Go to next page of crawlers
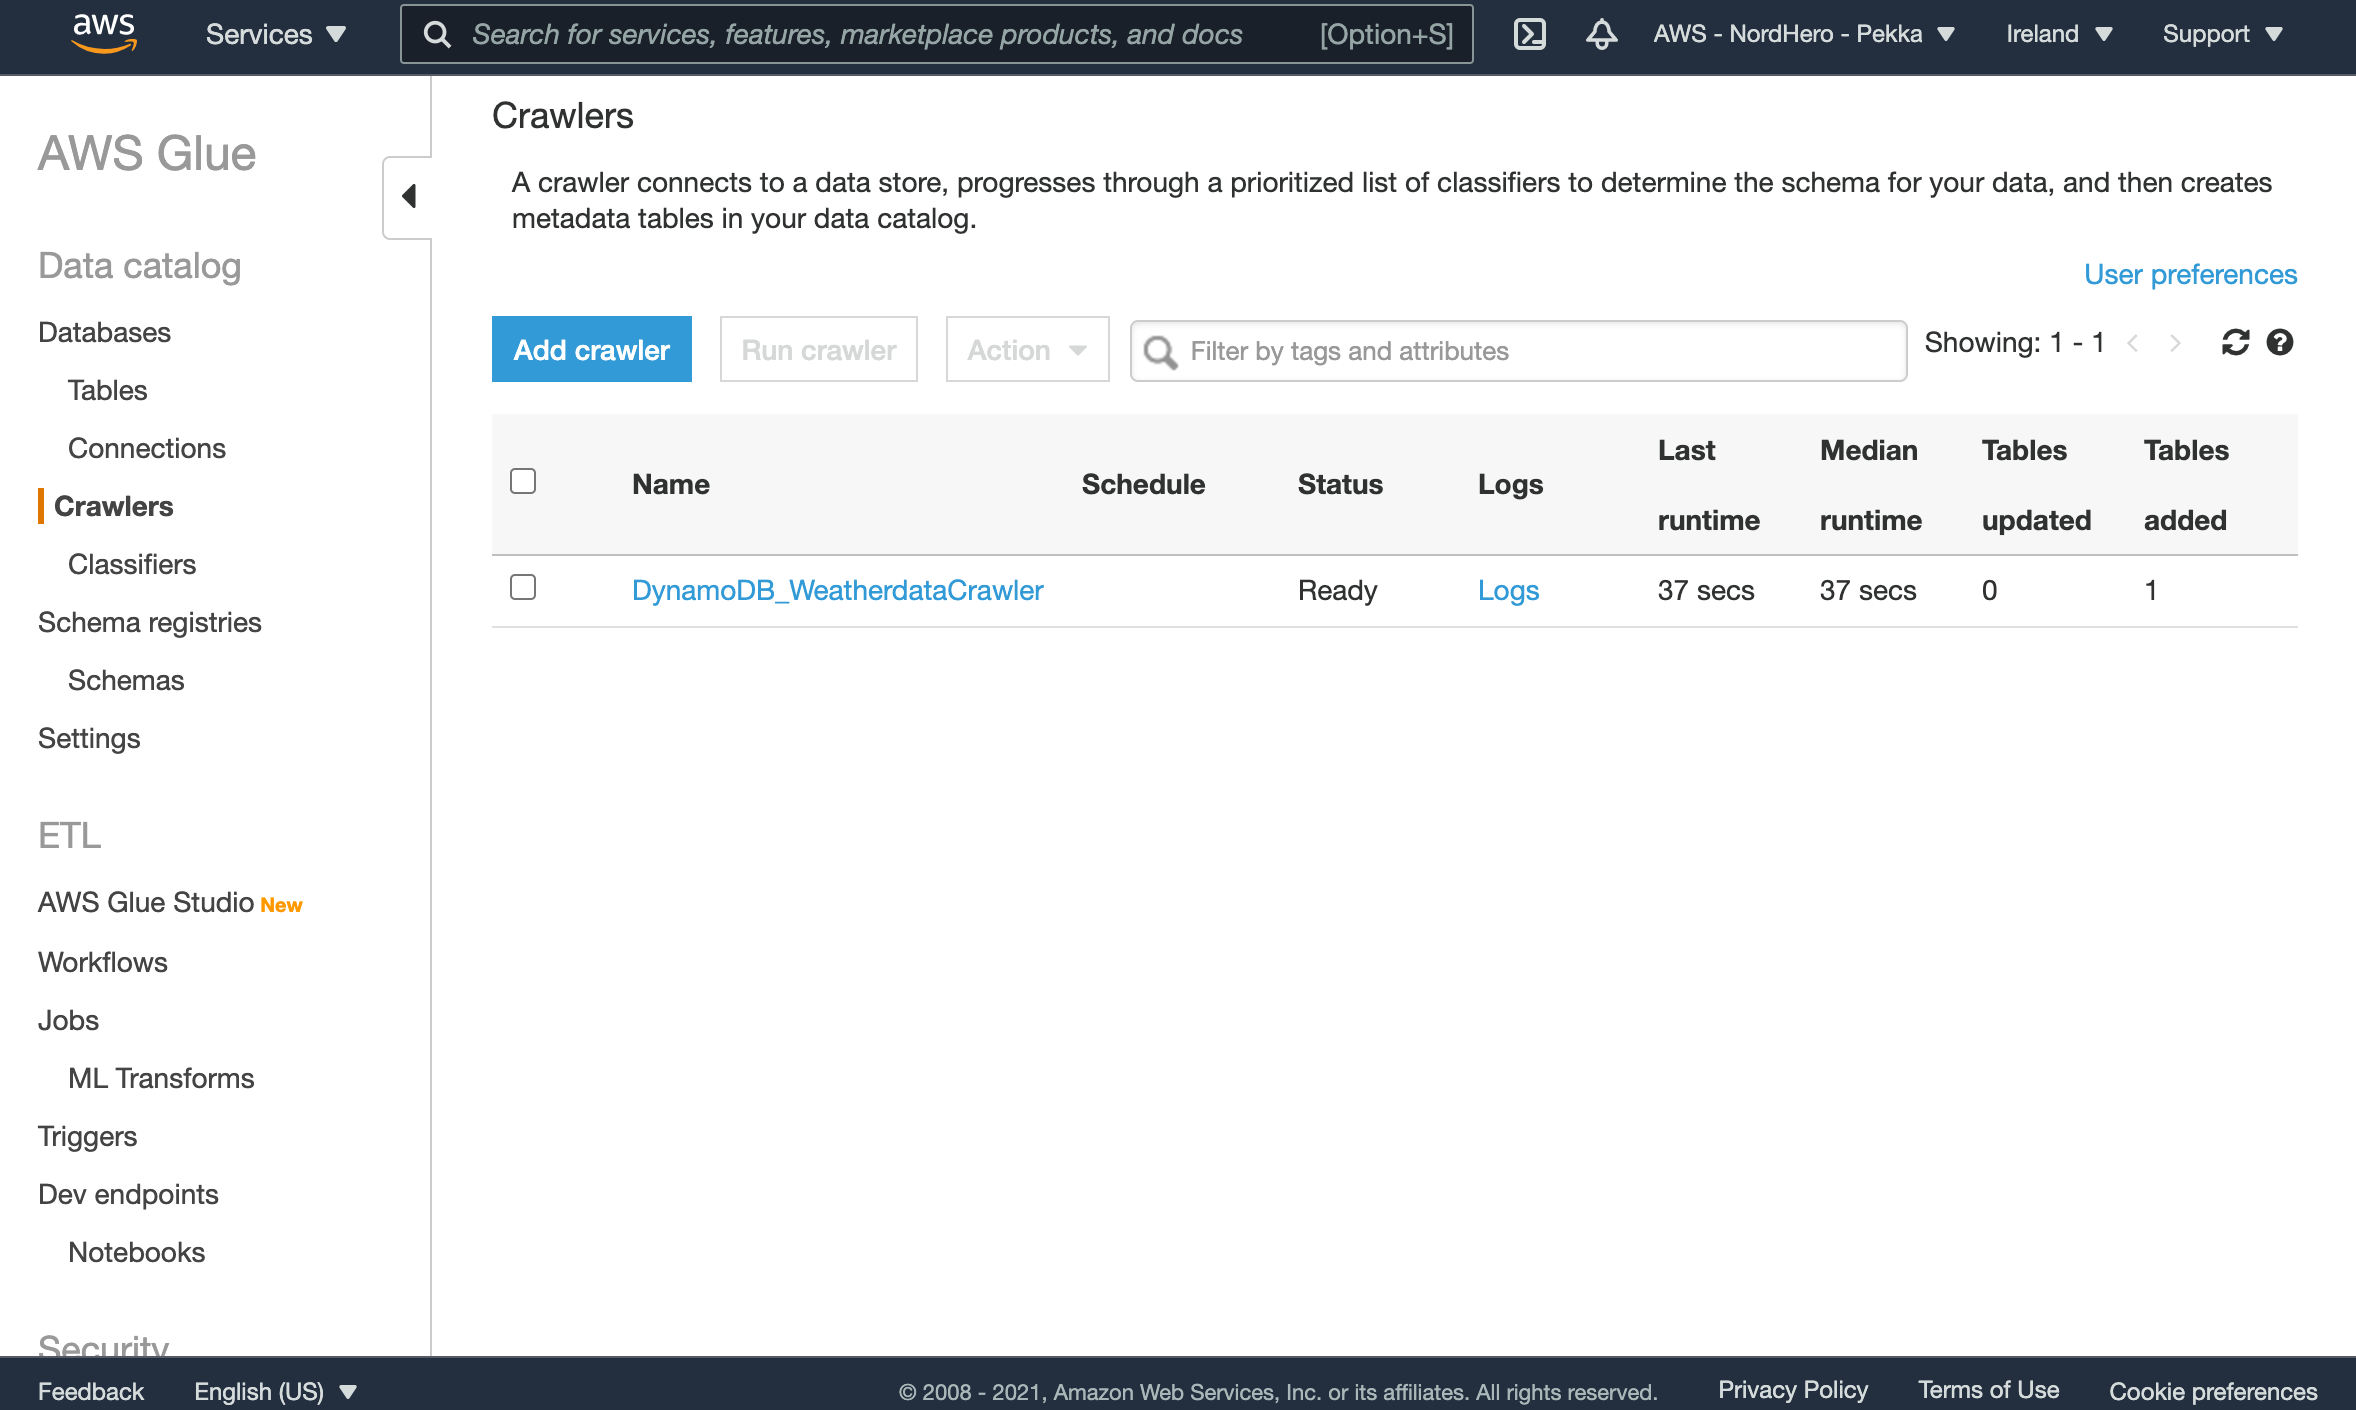2356x1410 pixels. tap(2175, 343)
